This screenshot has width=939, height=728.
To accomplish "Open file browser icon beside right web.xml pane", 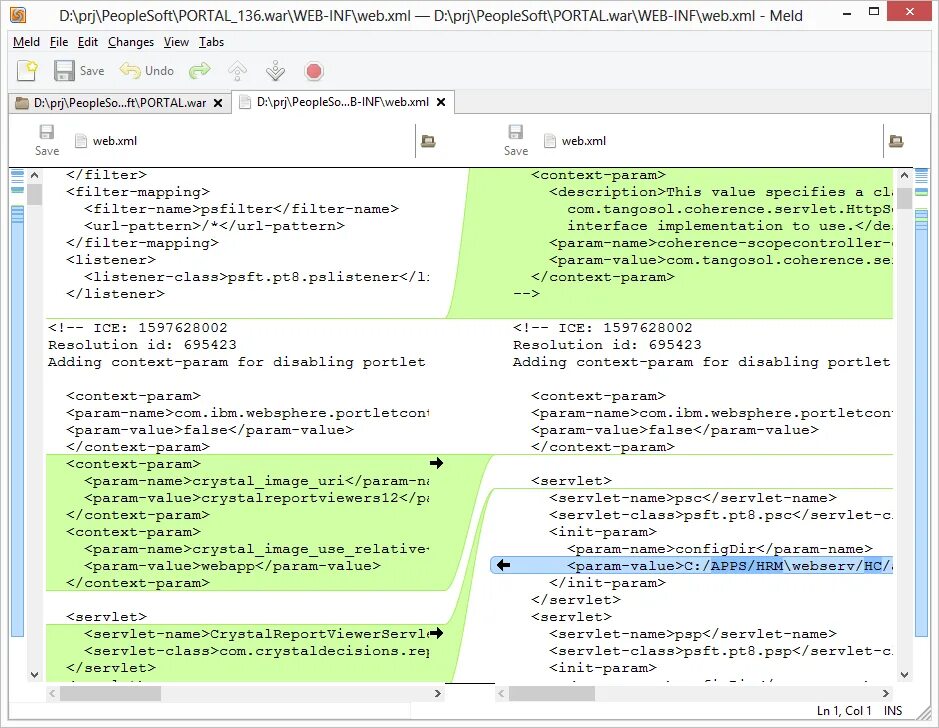I will point(895,142).
